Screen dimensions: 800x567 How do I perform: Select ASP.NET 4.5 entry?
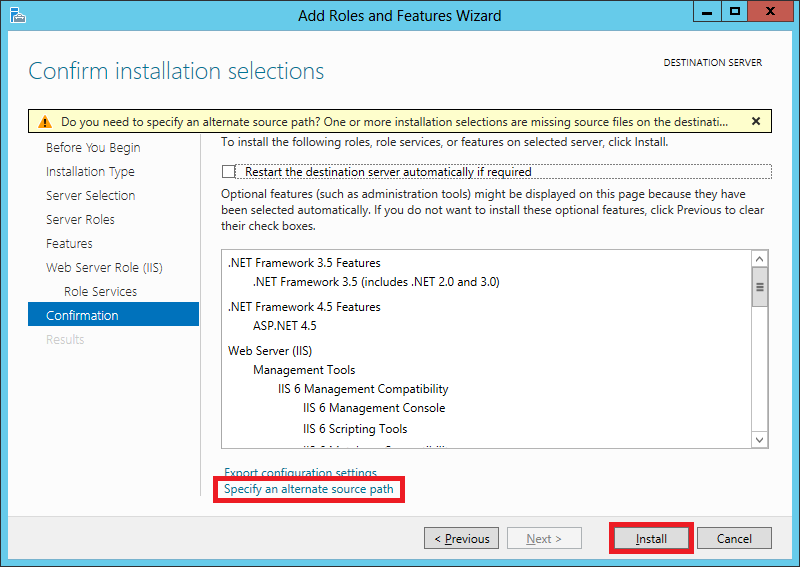pyautogui.click(x=285, y=326)
